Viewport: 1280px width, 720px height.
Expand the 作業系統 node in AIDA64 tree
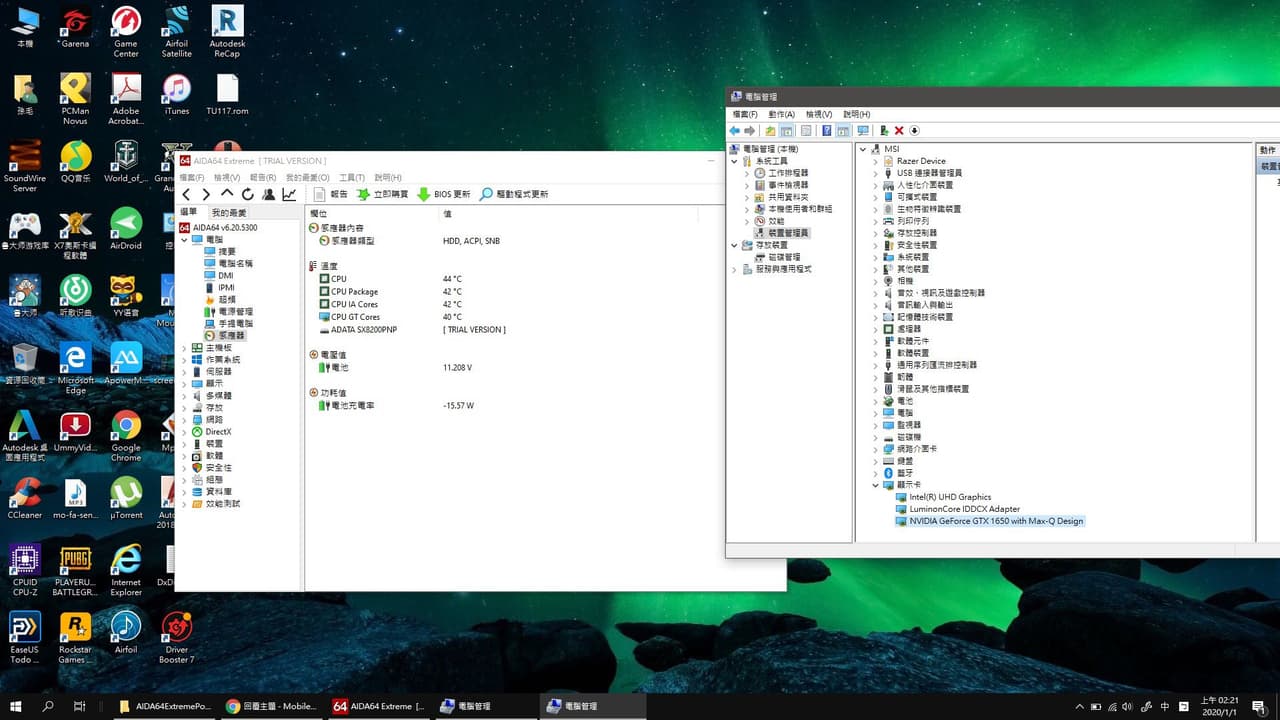coord(184,360)
